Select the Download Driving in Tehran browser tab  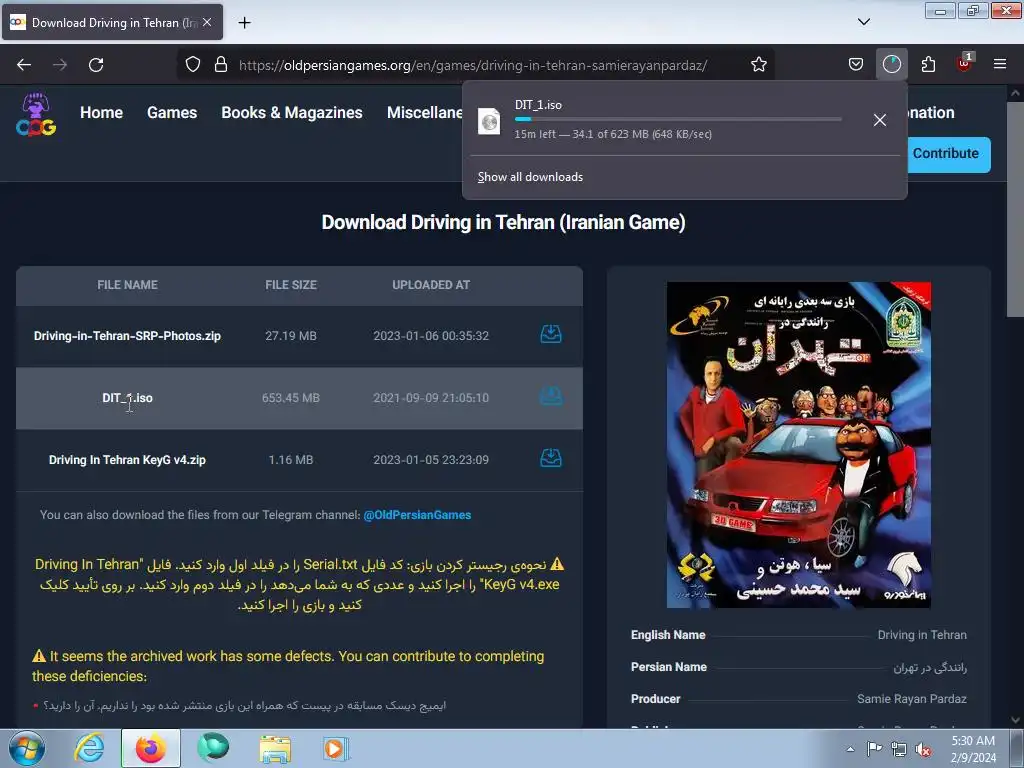112,22
